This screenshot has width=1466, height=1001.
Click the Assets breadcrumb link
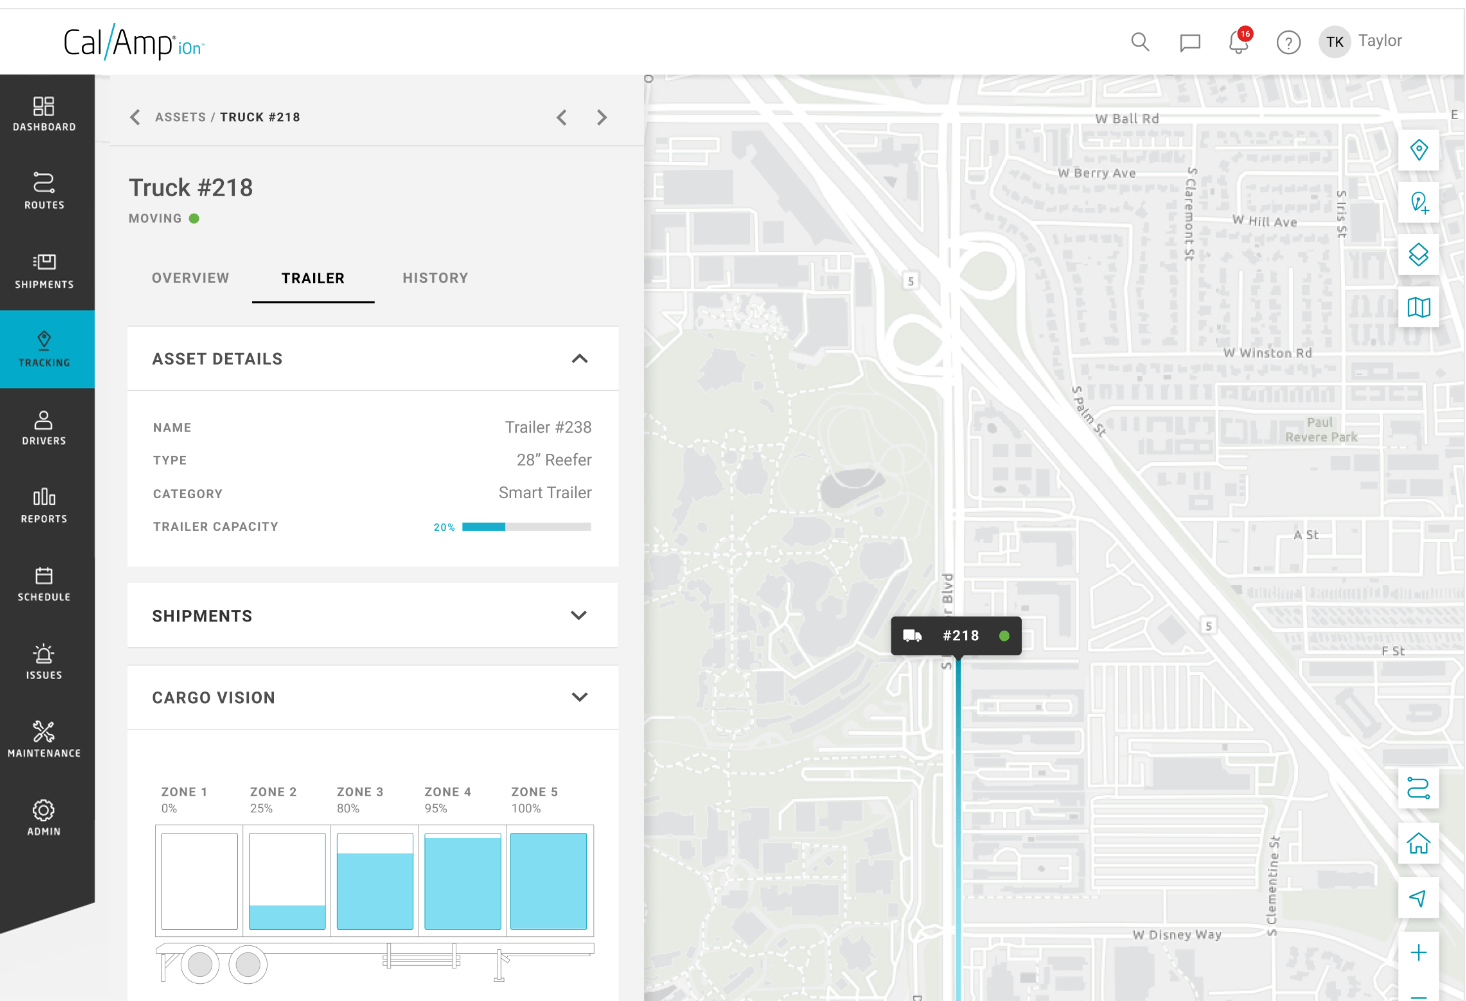(x=181, y=117)
